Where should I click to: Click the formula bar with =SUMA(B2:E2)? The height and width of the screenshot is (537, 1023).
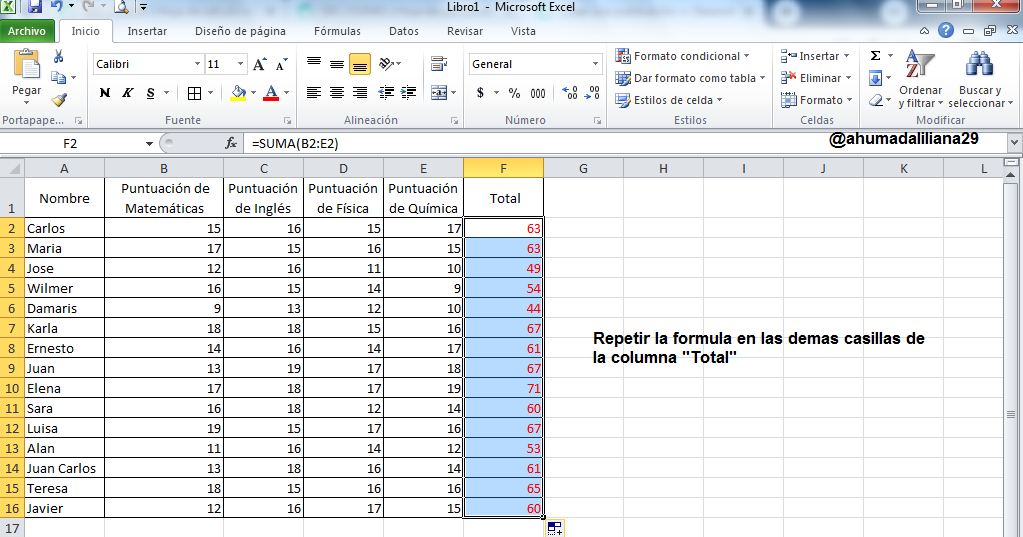tap(626, 144)
